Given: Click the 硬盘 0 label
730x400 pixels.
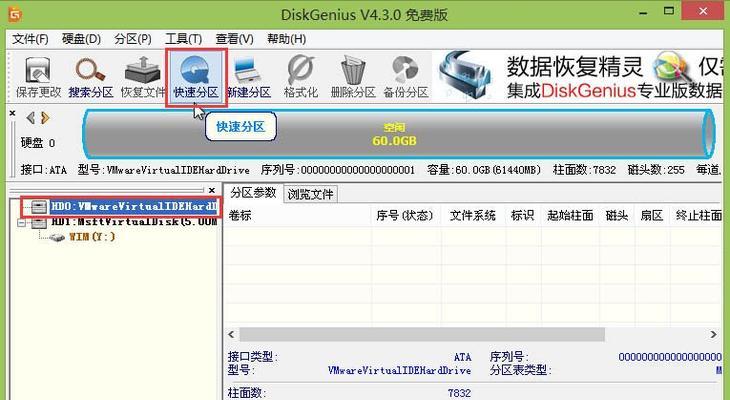Looking at the screenshot, I should point(38,142).
